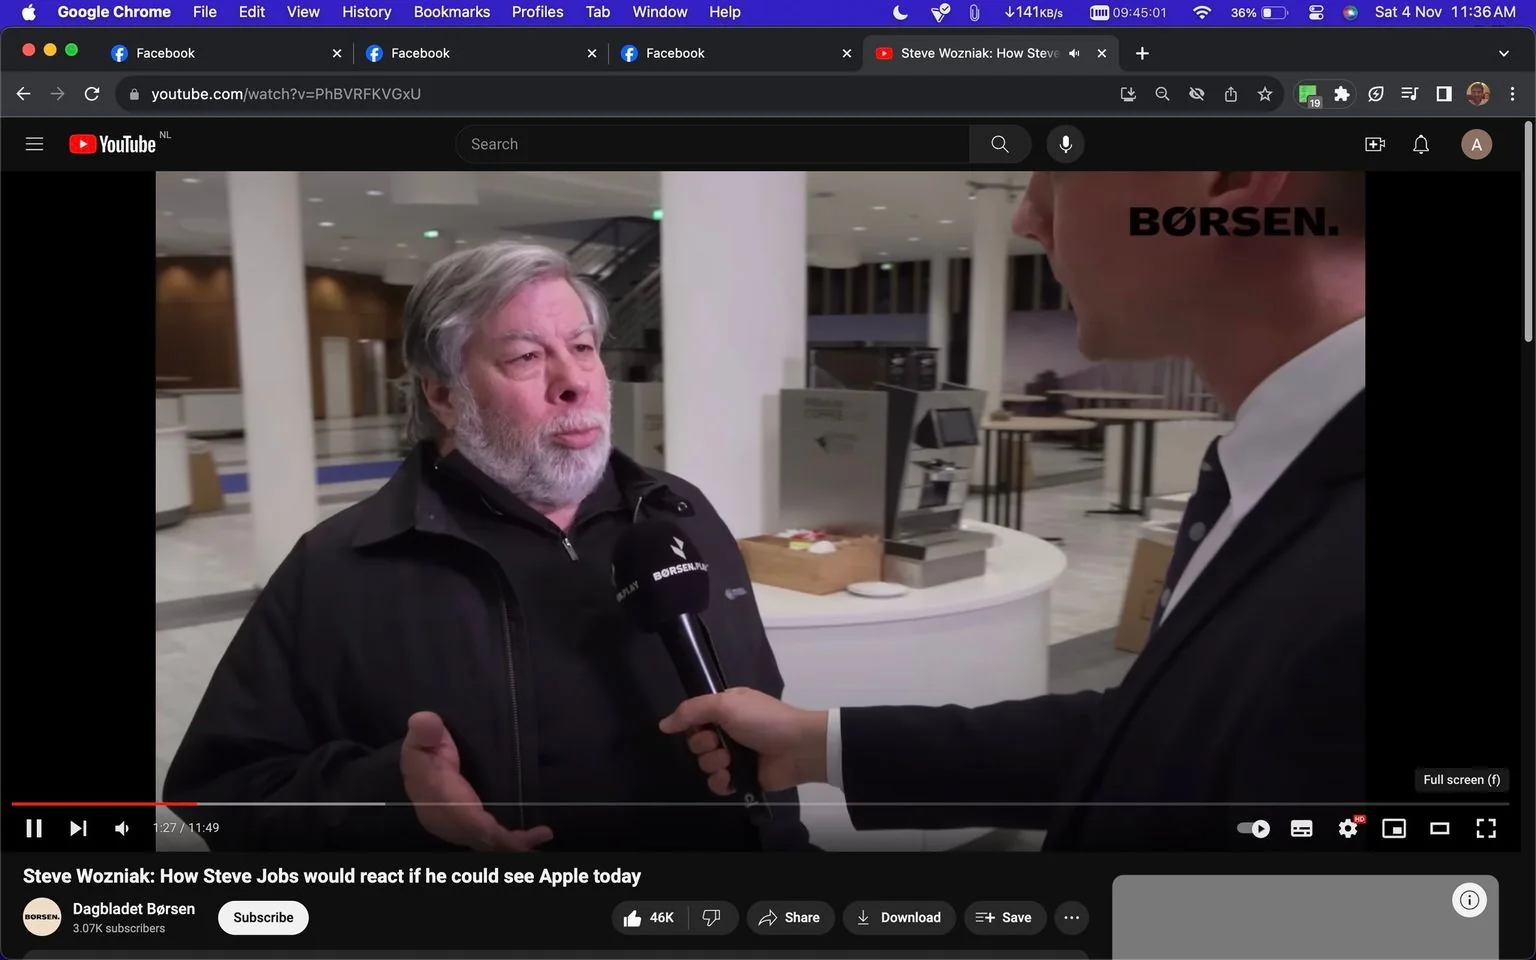This screenshot has width=1536, height=960.
Task: Click the page vertical scrollbar
Action: (1528, 233)
